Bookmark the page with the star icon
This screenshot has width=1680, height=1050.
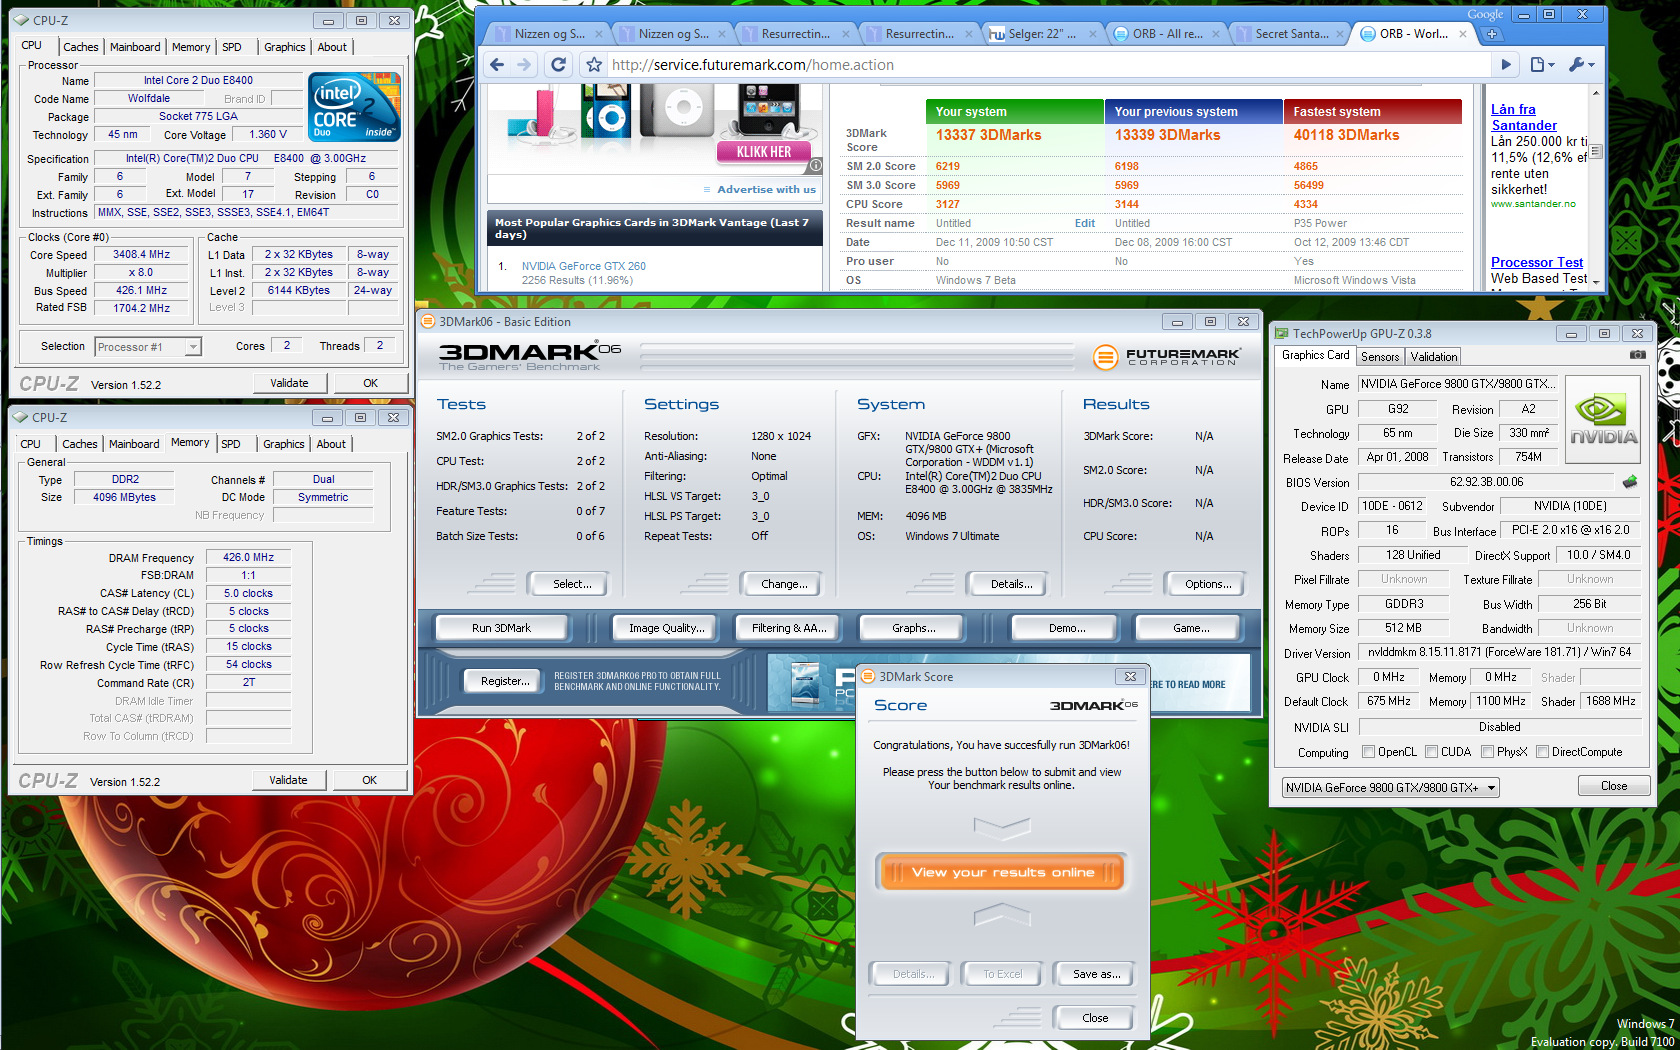point(594,65)
